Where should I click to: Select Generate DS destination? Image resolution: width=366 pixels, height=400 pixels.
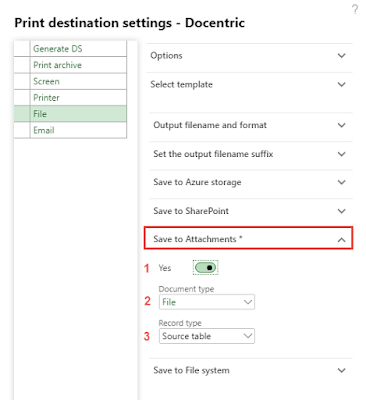click(78, 49)
